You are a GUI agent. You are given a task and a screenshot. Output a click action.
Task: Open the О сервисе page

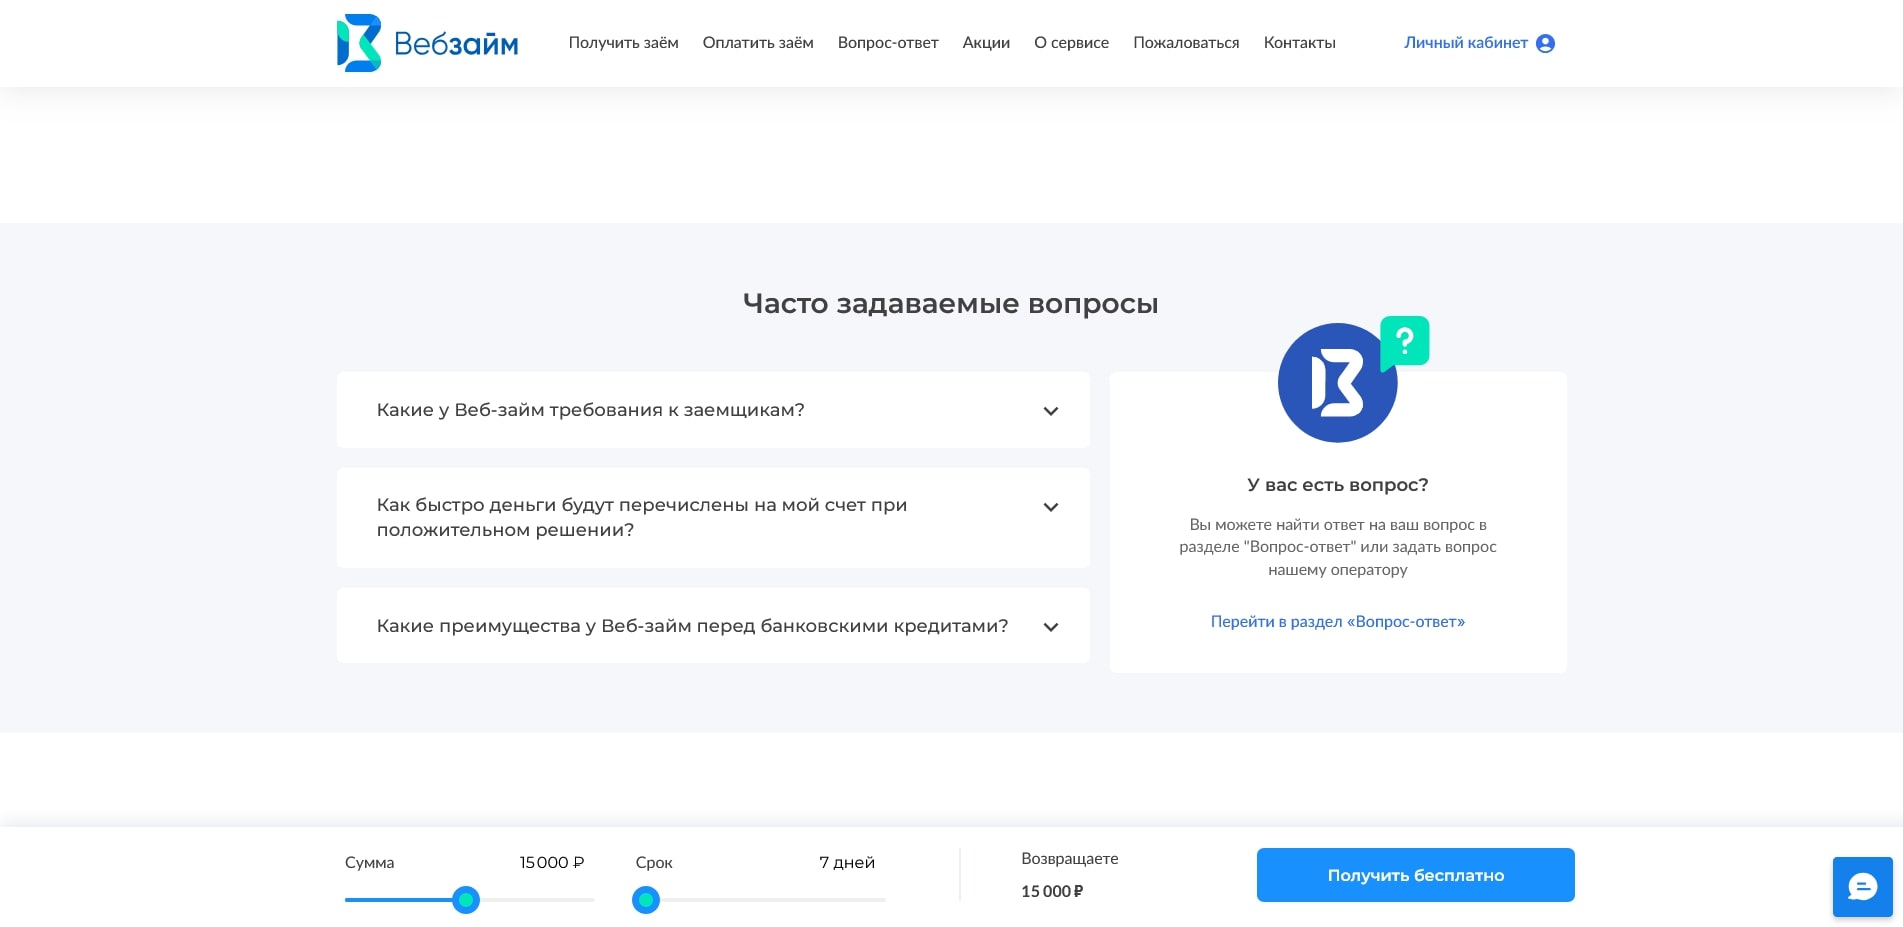point(1071,43)
